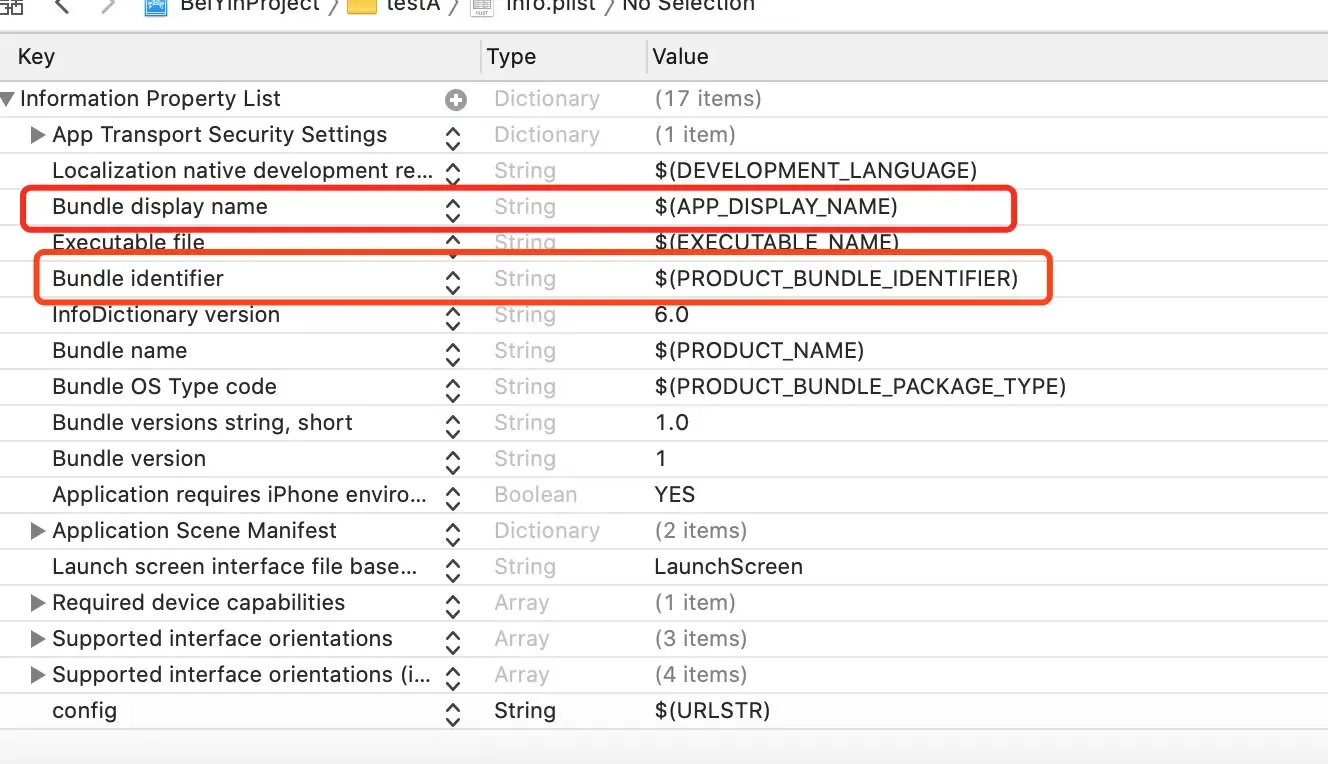
Task: Expand Required device capabilities
Action: 37,603
